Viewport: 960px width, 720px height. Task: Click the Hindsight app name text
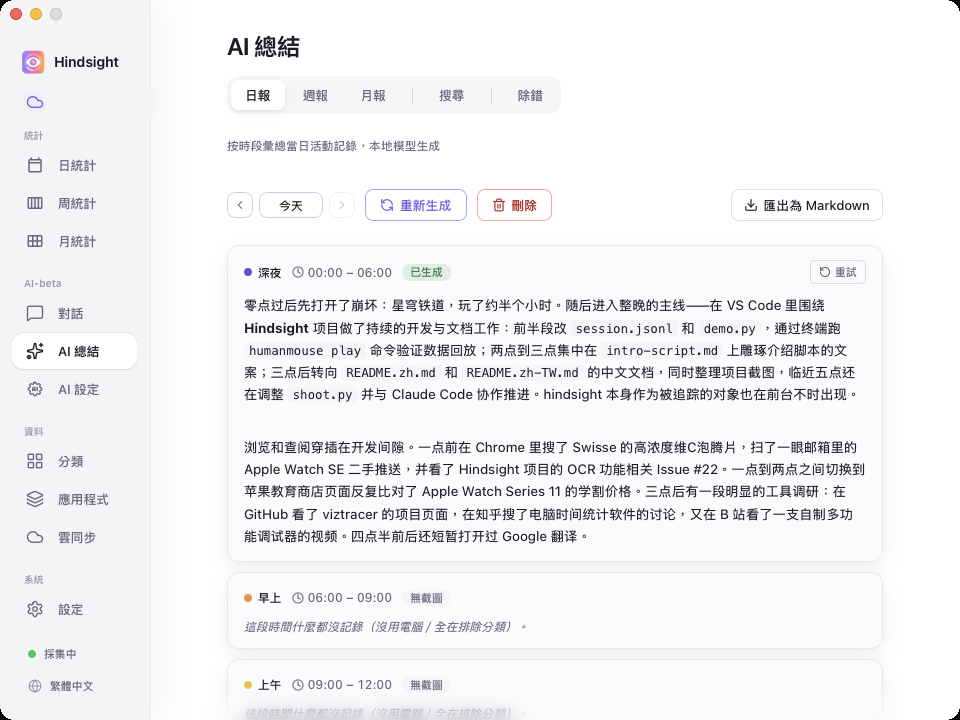click(x=86, y=62)
